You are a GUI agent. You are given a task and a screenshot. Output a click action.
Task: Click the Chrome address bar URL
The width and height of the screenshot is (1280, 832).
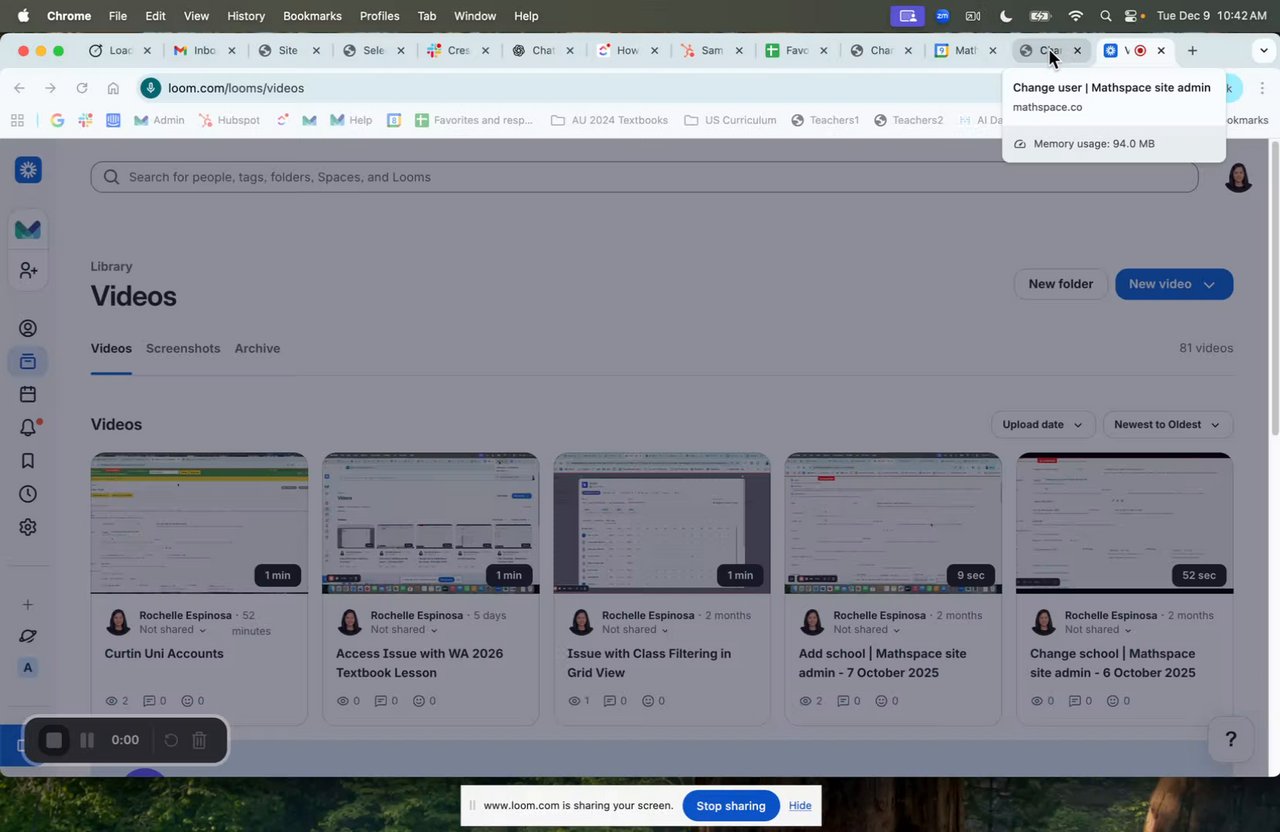[236, 88]
